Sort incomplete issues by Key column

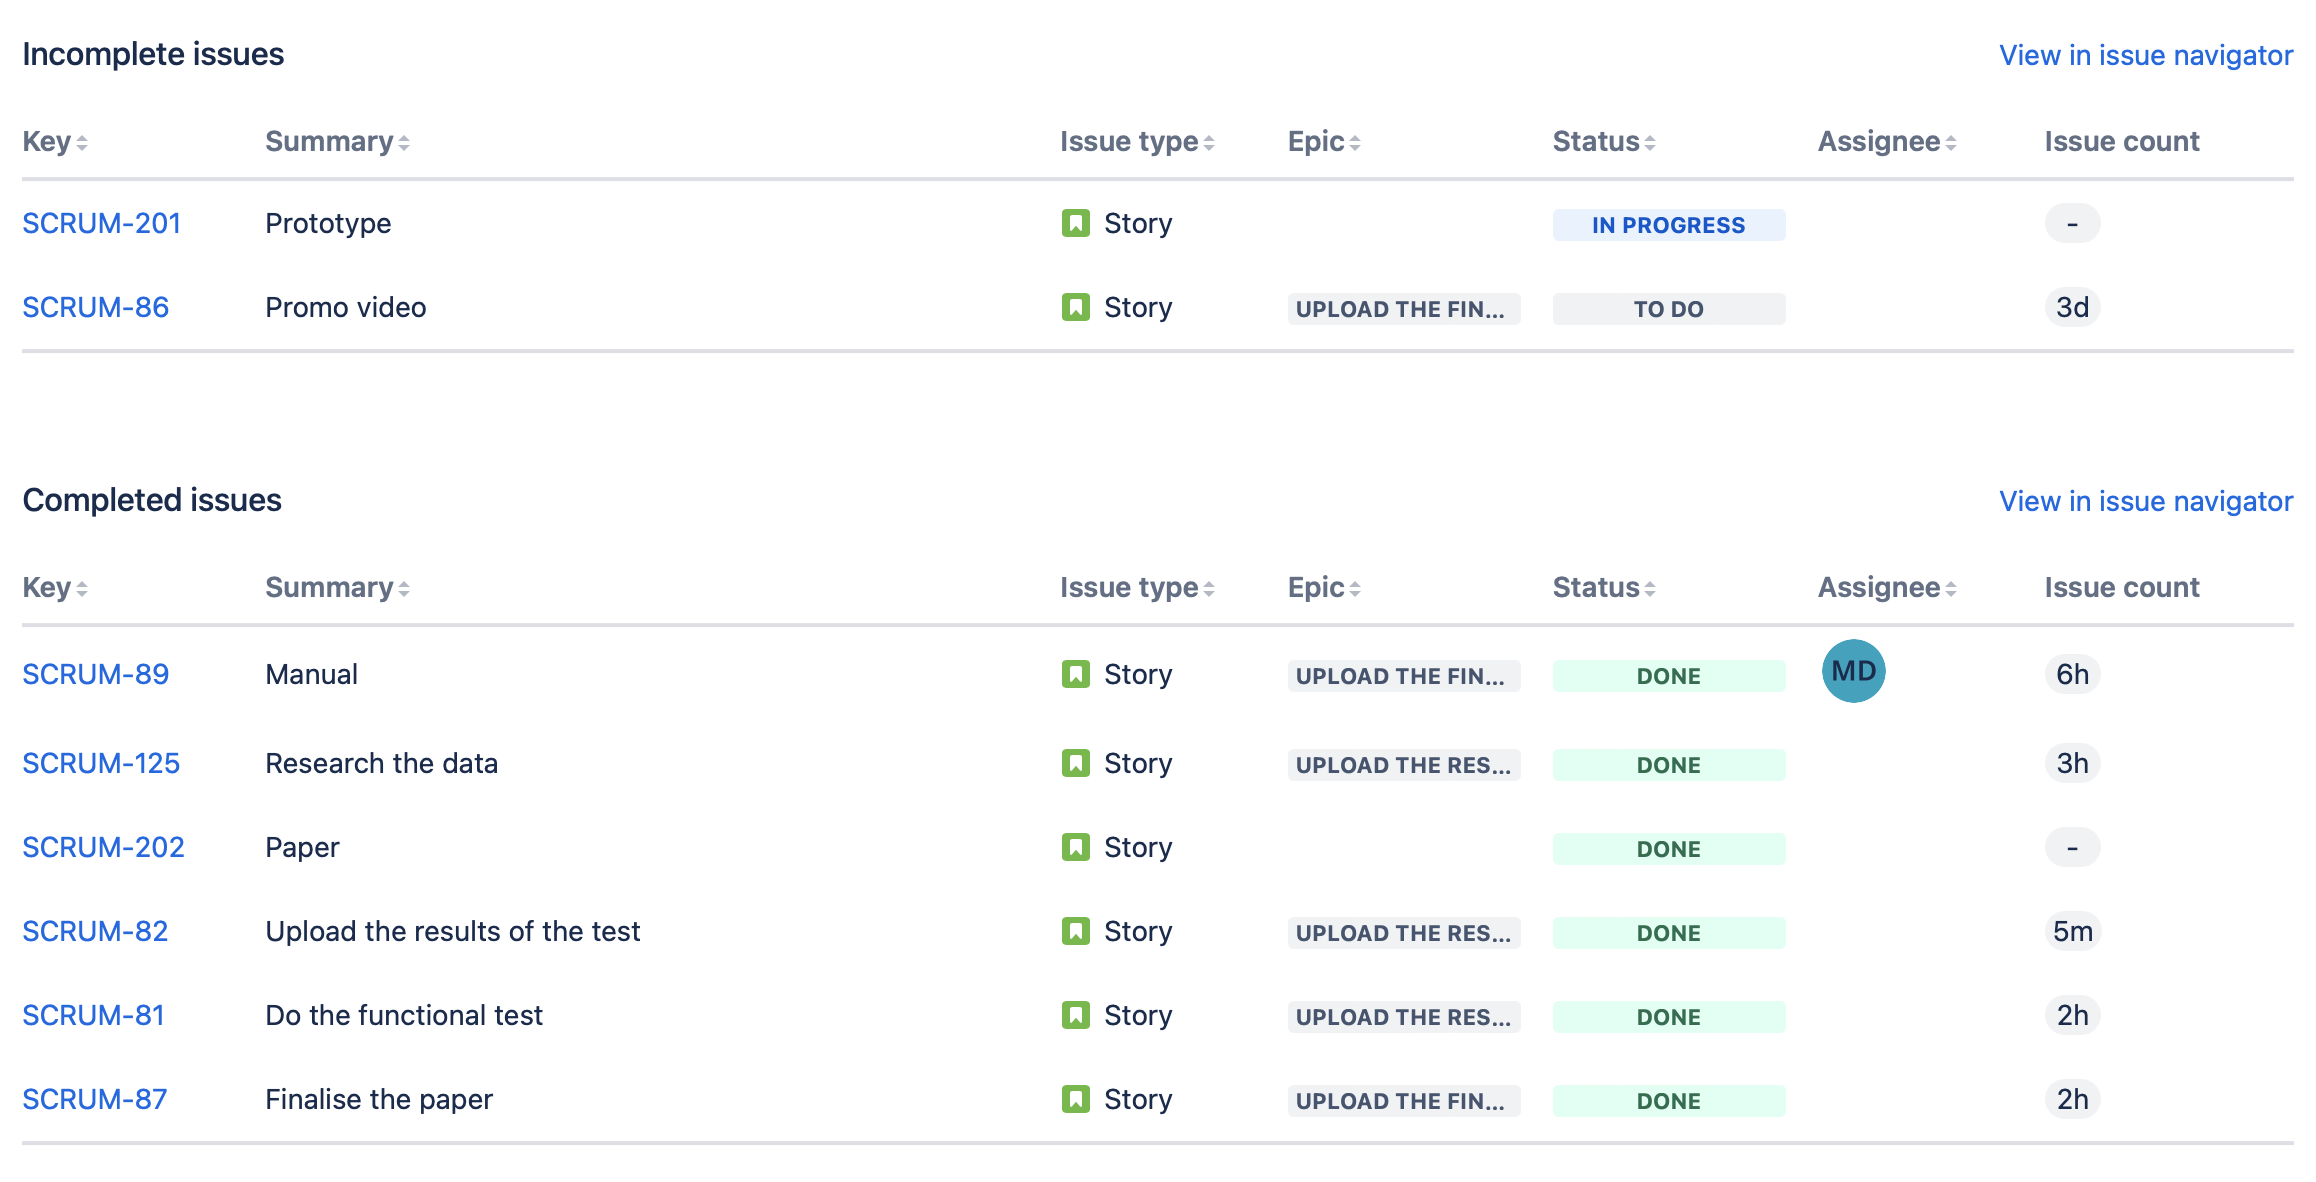tap(55, 142)
